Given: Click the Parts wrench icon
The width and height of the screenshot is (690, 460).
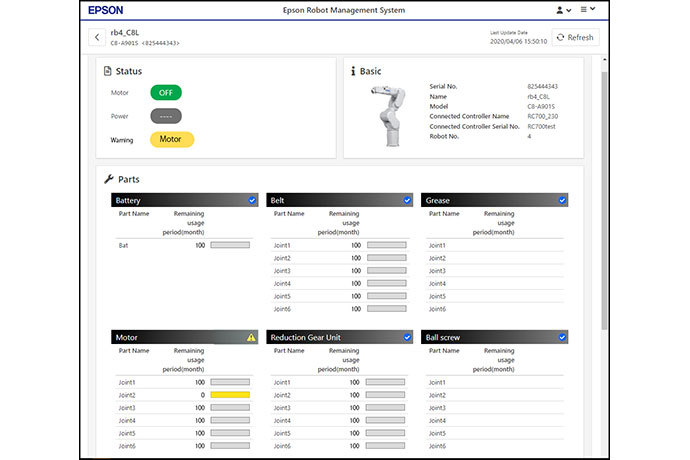Looking at the screenshot, I should click(x=109, y=179).
